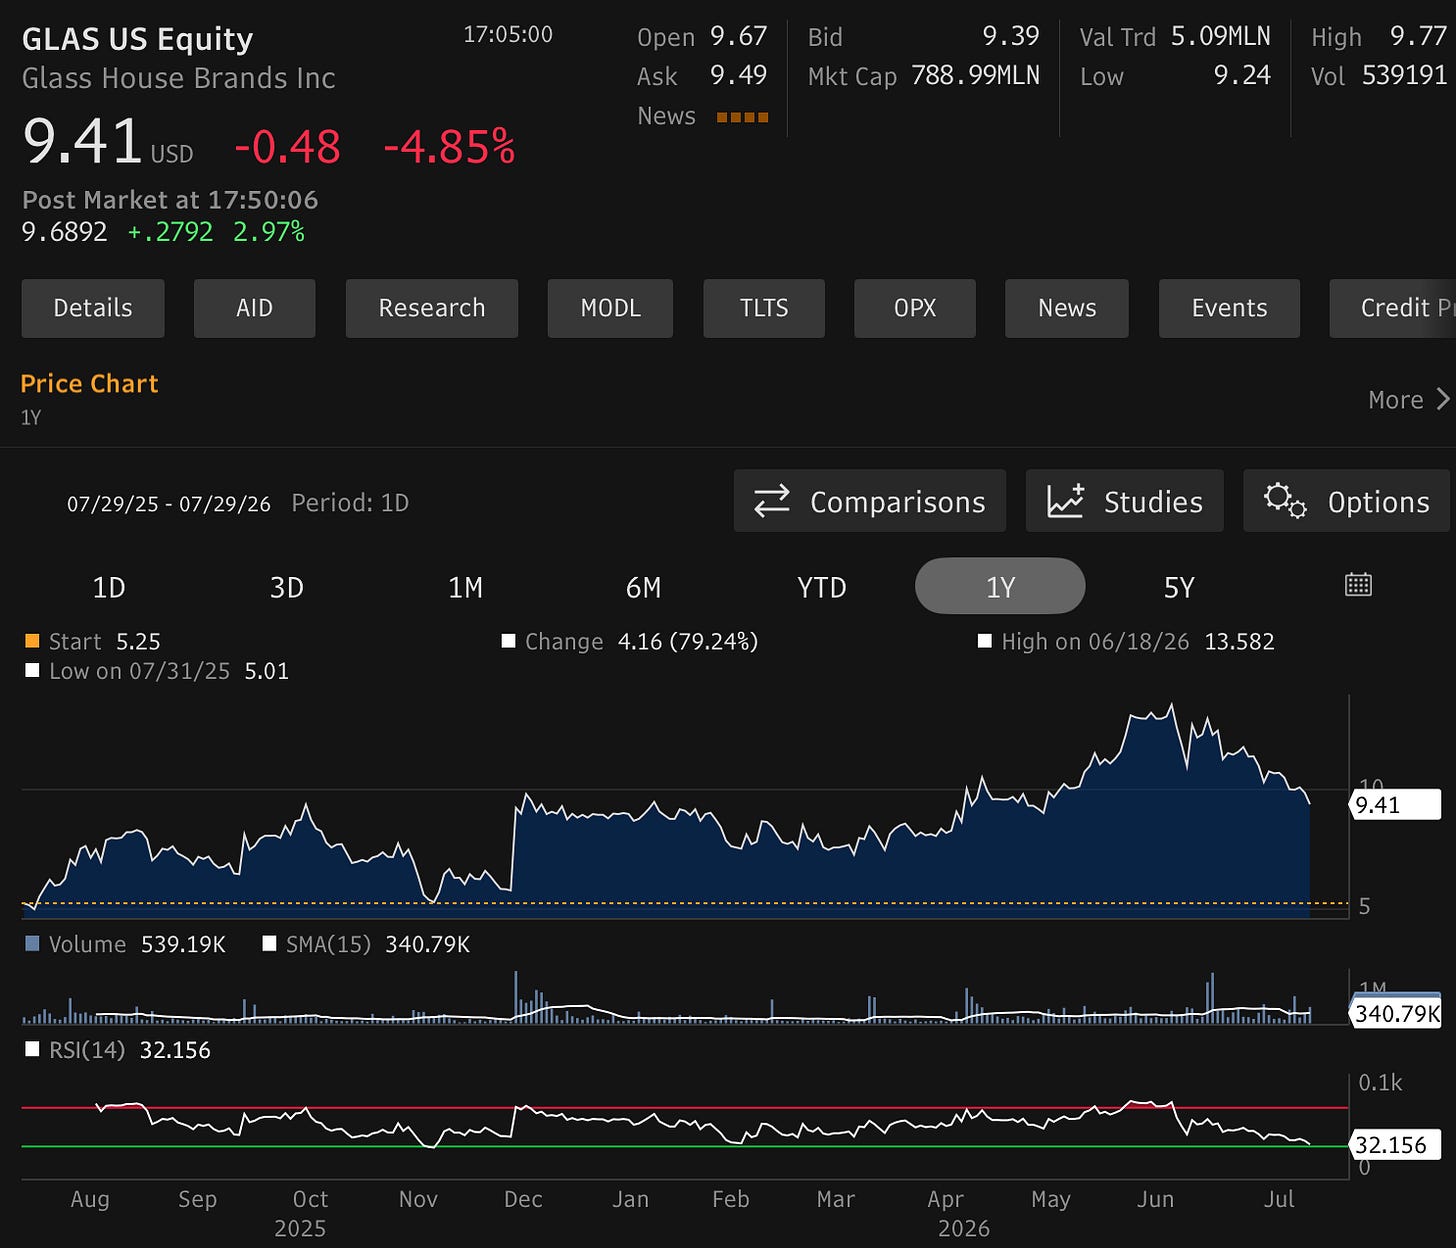This screenshot has width=1456, height=1248.
Task: Open the MODL function button
Action: (610, 308)
